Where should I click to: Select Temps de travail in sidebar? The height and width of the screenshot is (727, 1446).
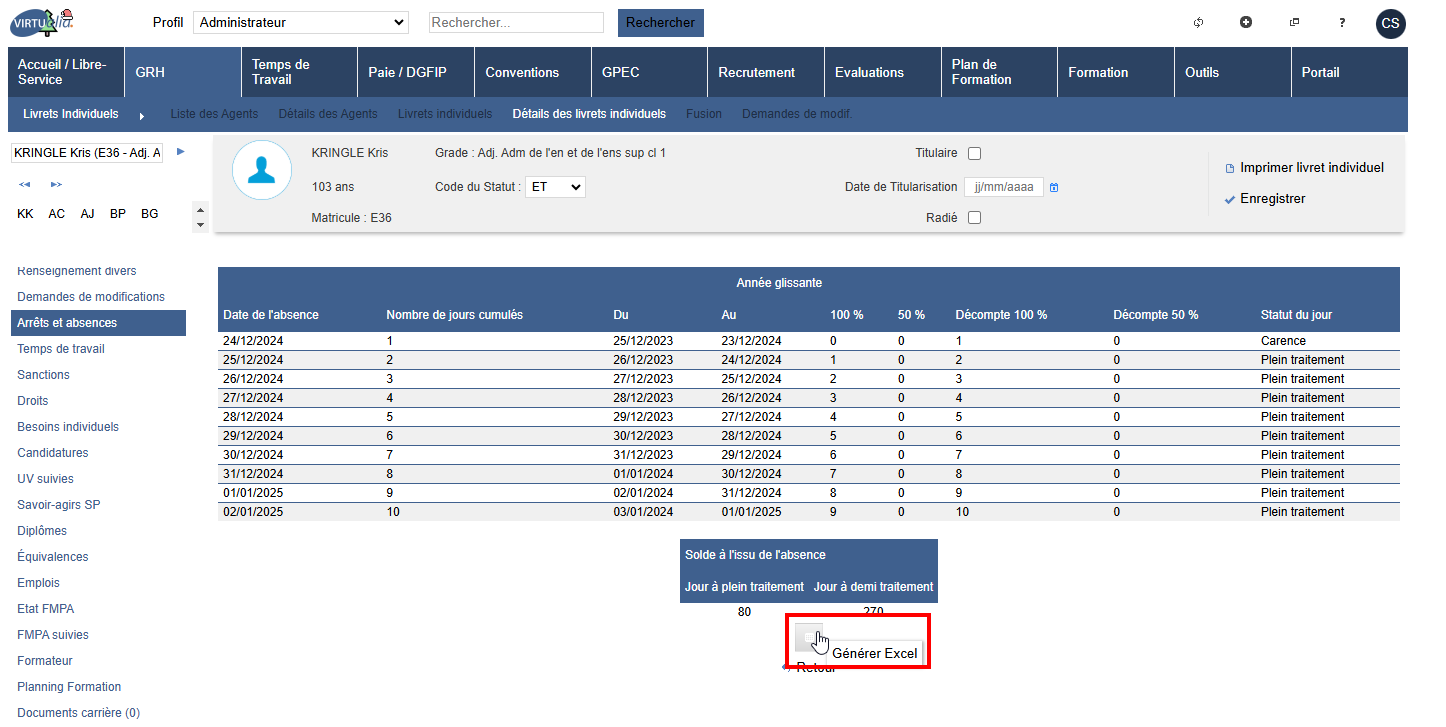61,349
